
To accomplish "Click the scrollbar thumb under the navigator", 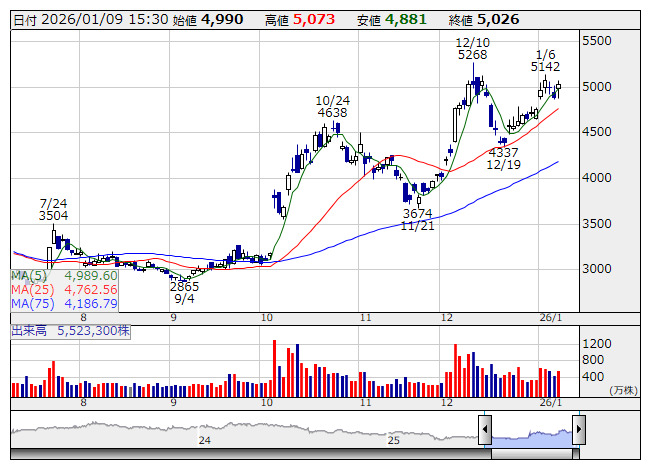I will (x=531, y=453).
